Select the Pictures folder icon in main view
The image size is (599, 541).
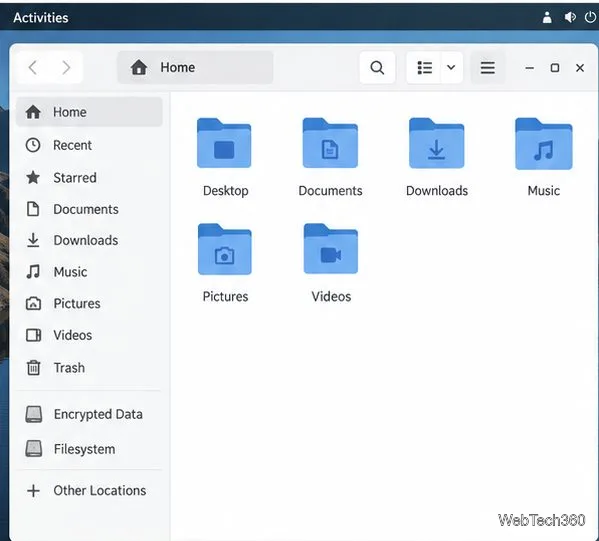pyautogui.click(x=225, y=249)
